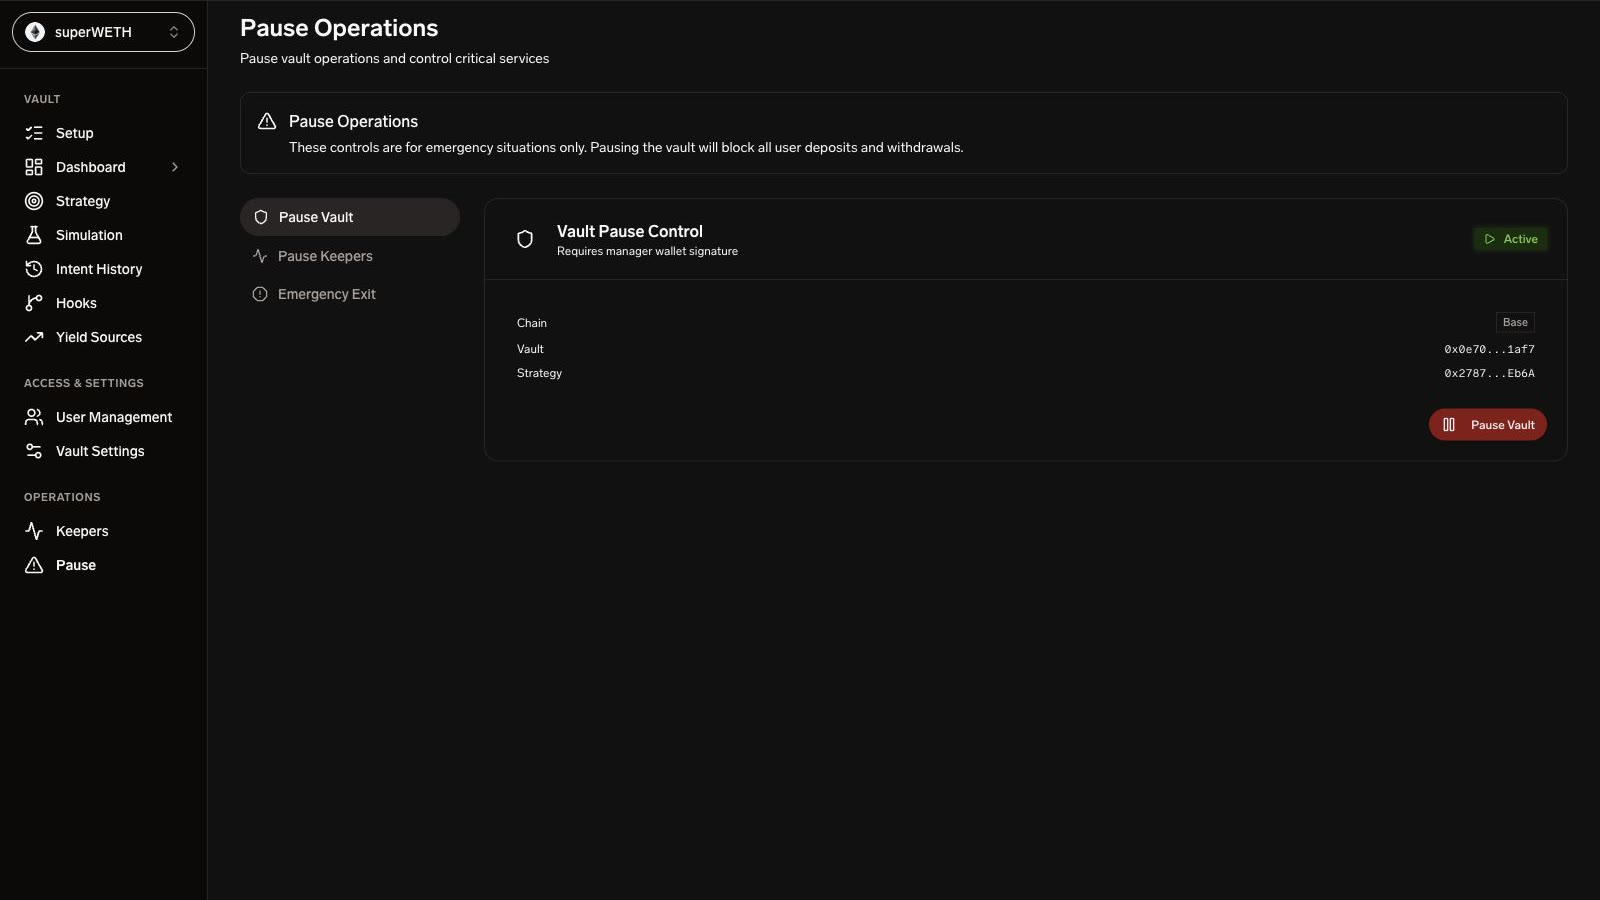
Task: Click the Active status badge
Action: click(1510, 239)
